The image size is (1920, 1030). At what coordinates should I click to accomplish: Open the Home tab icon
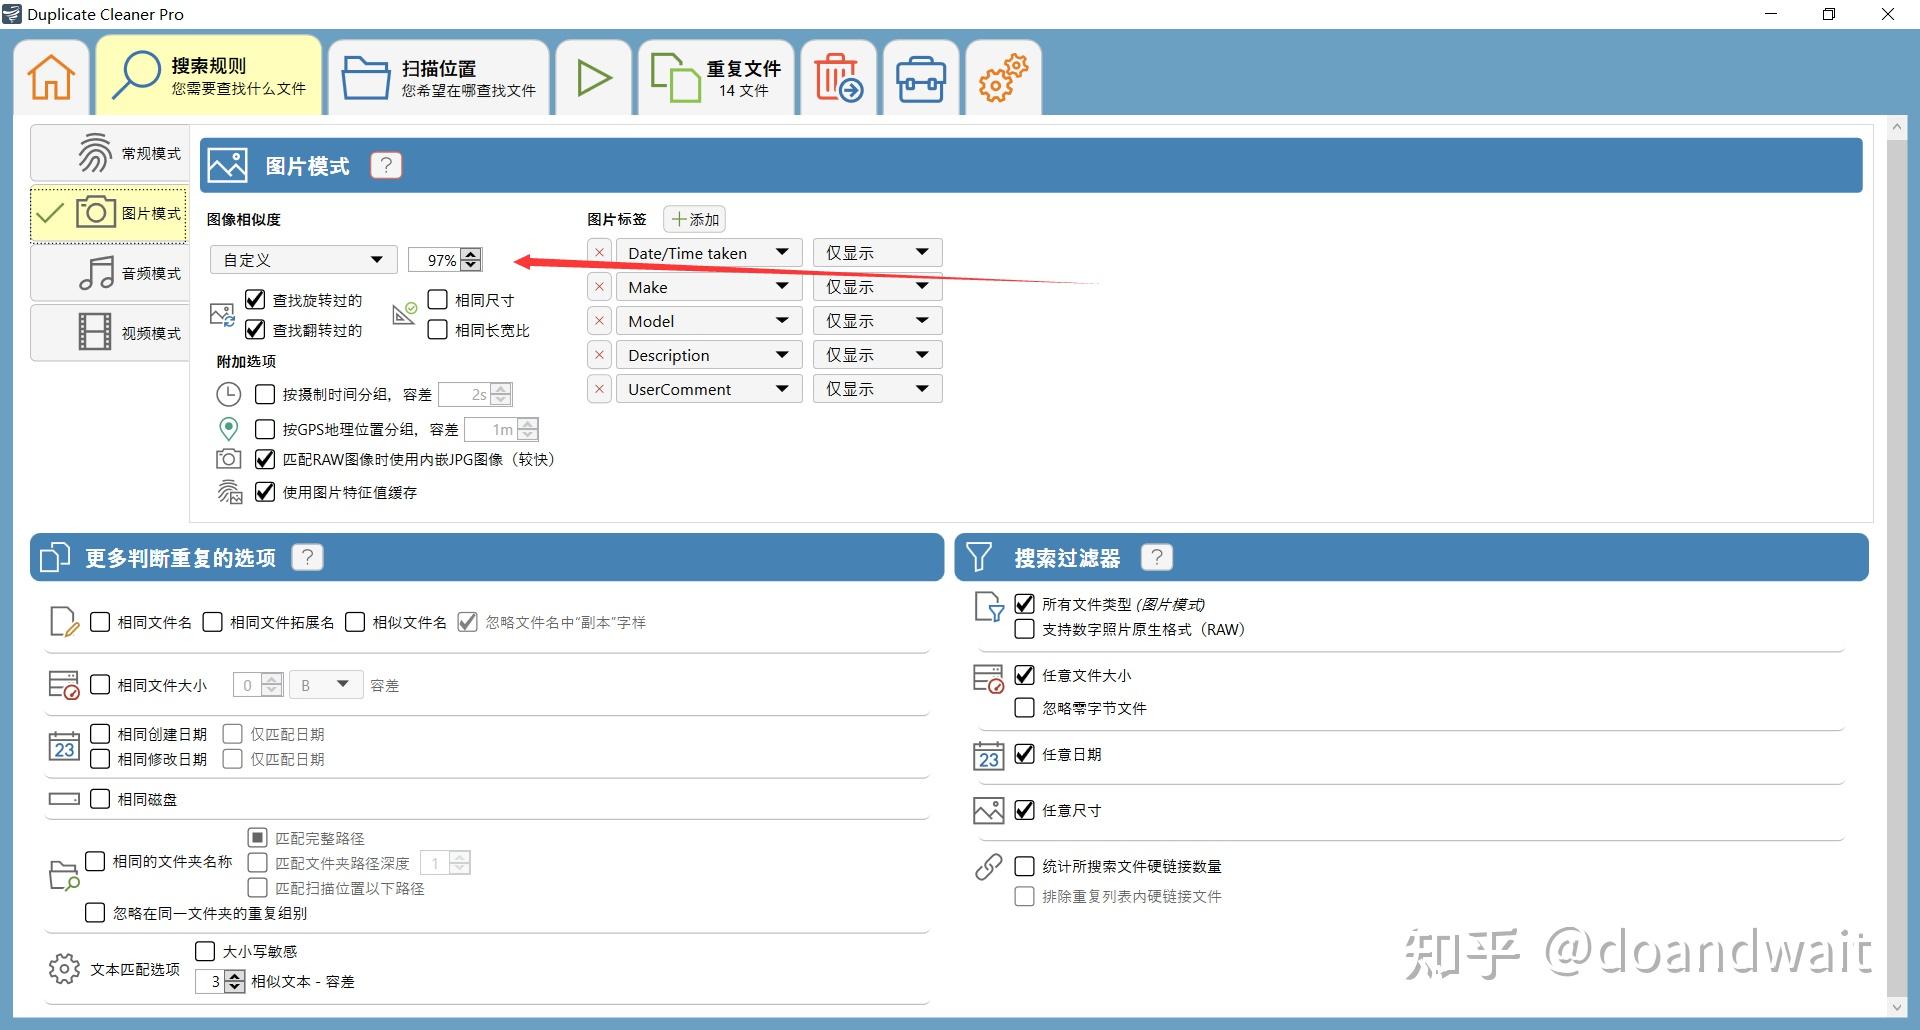[51, 77]
